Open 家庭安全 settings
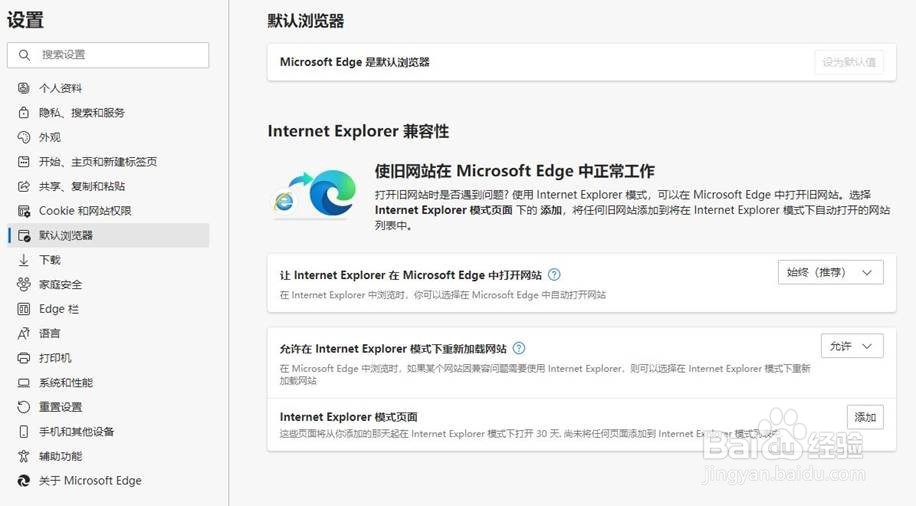 pos(108,285)
